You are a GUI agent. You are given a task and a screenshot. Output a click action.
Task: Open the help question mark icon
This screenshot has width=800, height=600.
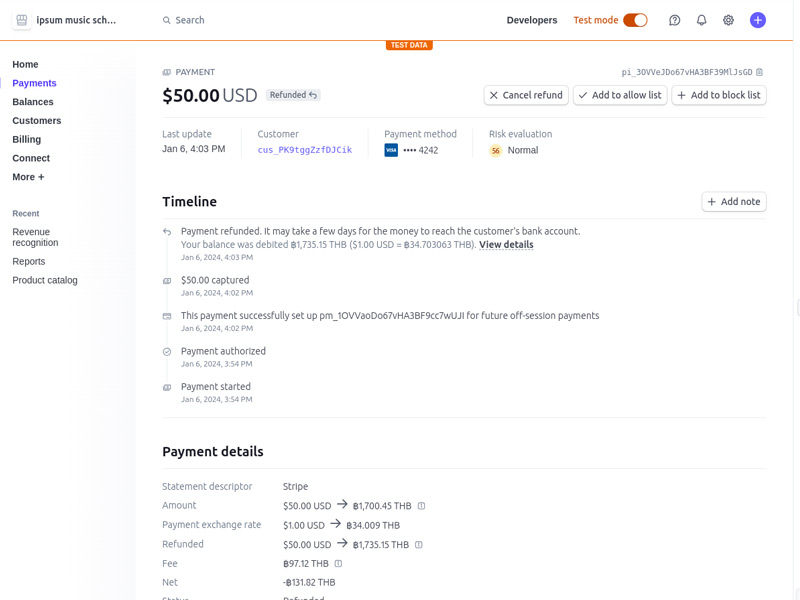675,20
